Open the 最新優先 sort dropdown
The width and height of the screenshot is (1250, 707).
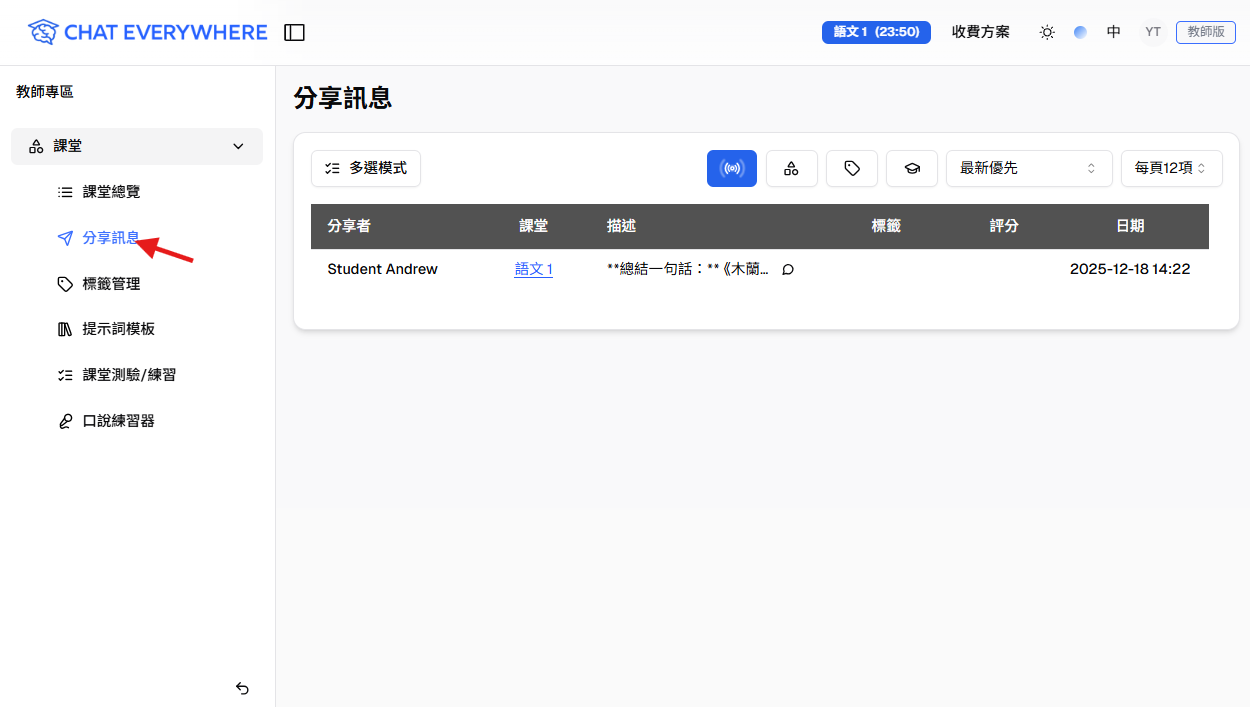coord(1029,168)
